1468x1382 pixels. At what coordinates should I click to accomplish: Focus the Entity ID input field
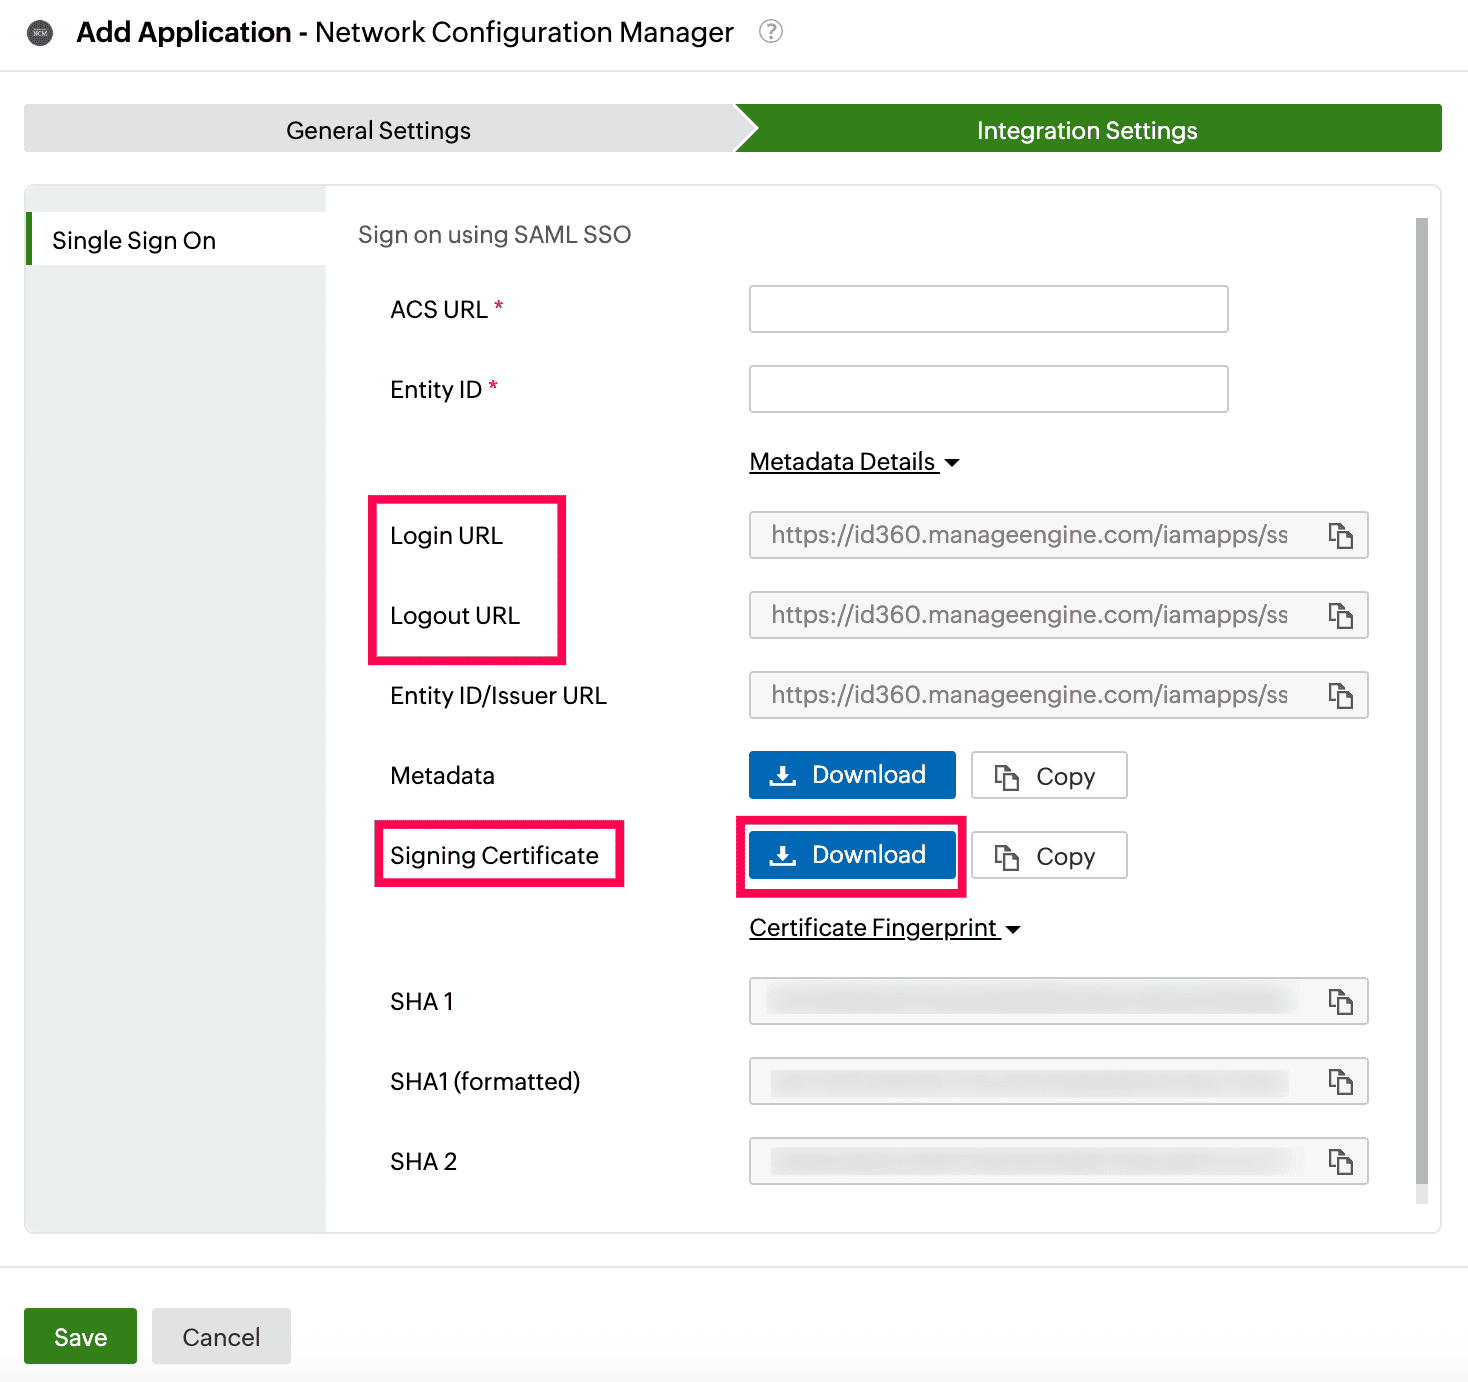click(988, 389)
